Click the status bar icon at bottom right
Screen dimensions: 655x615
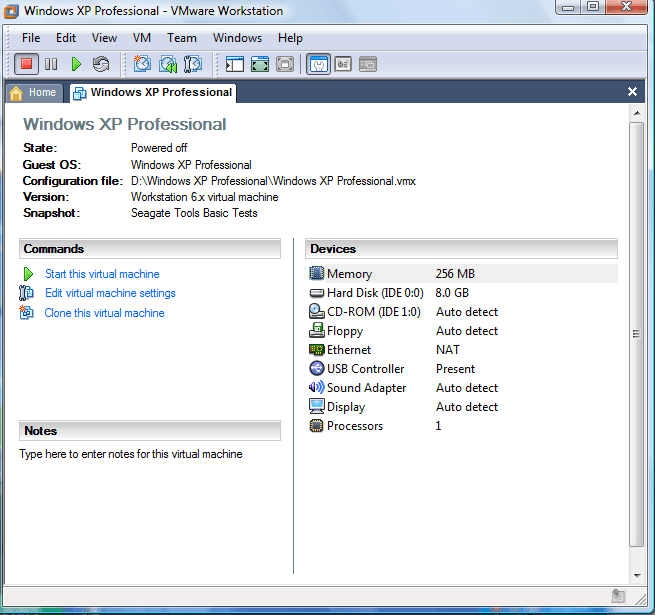coord(618,596)
